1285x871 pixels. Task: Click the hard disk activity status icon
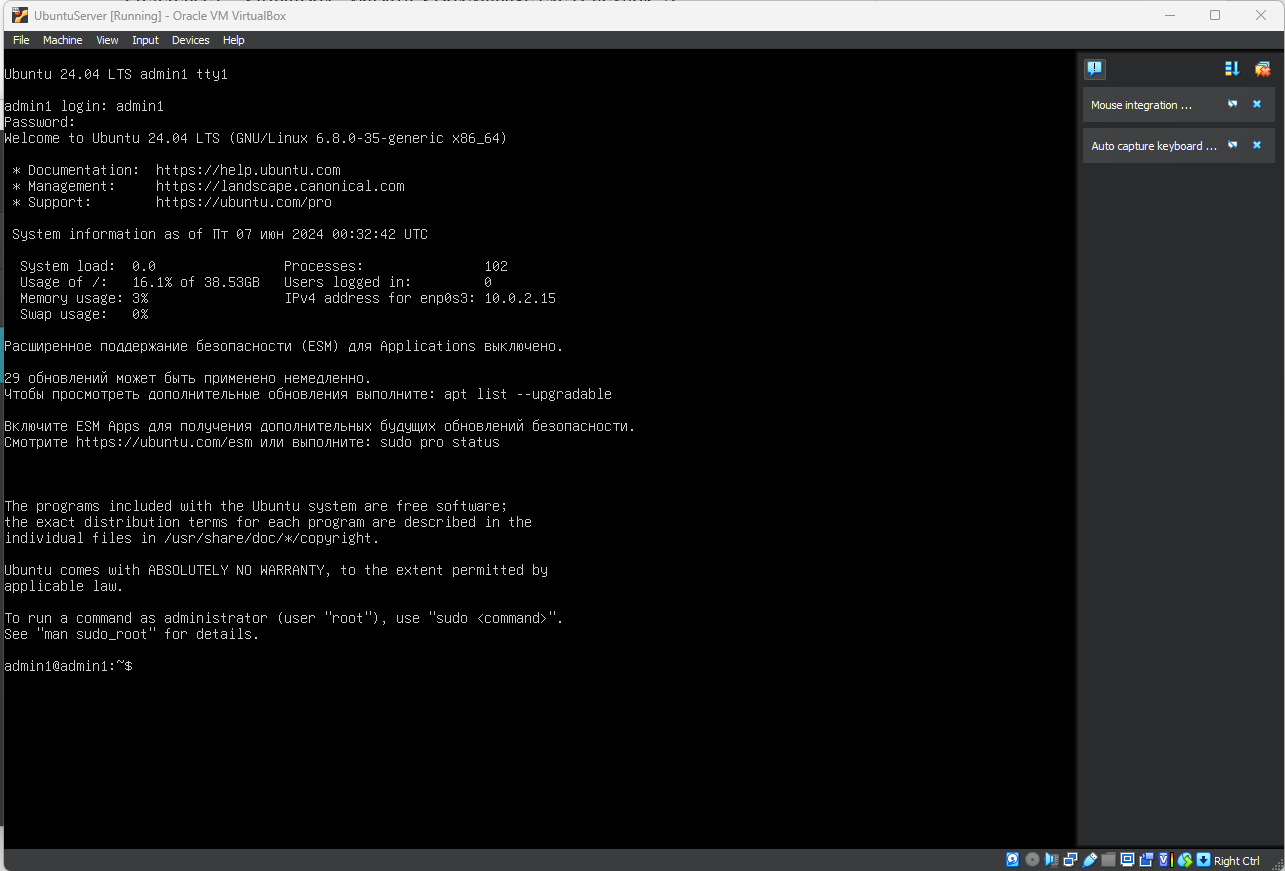point(1012,860)
